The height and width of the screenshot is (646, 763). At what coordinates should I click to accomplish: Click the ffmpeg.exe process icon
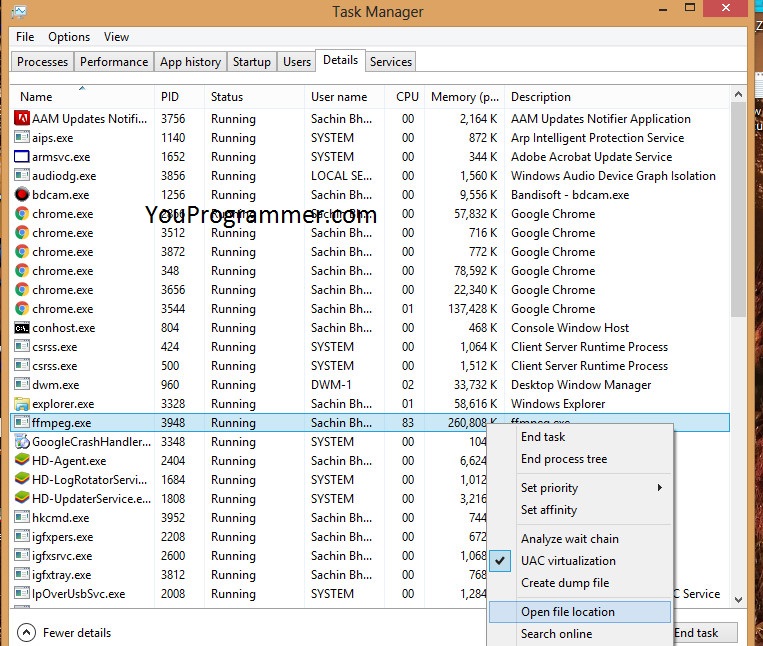[x=22, y=422]
